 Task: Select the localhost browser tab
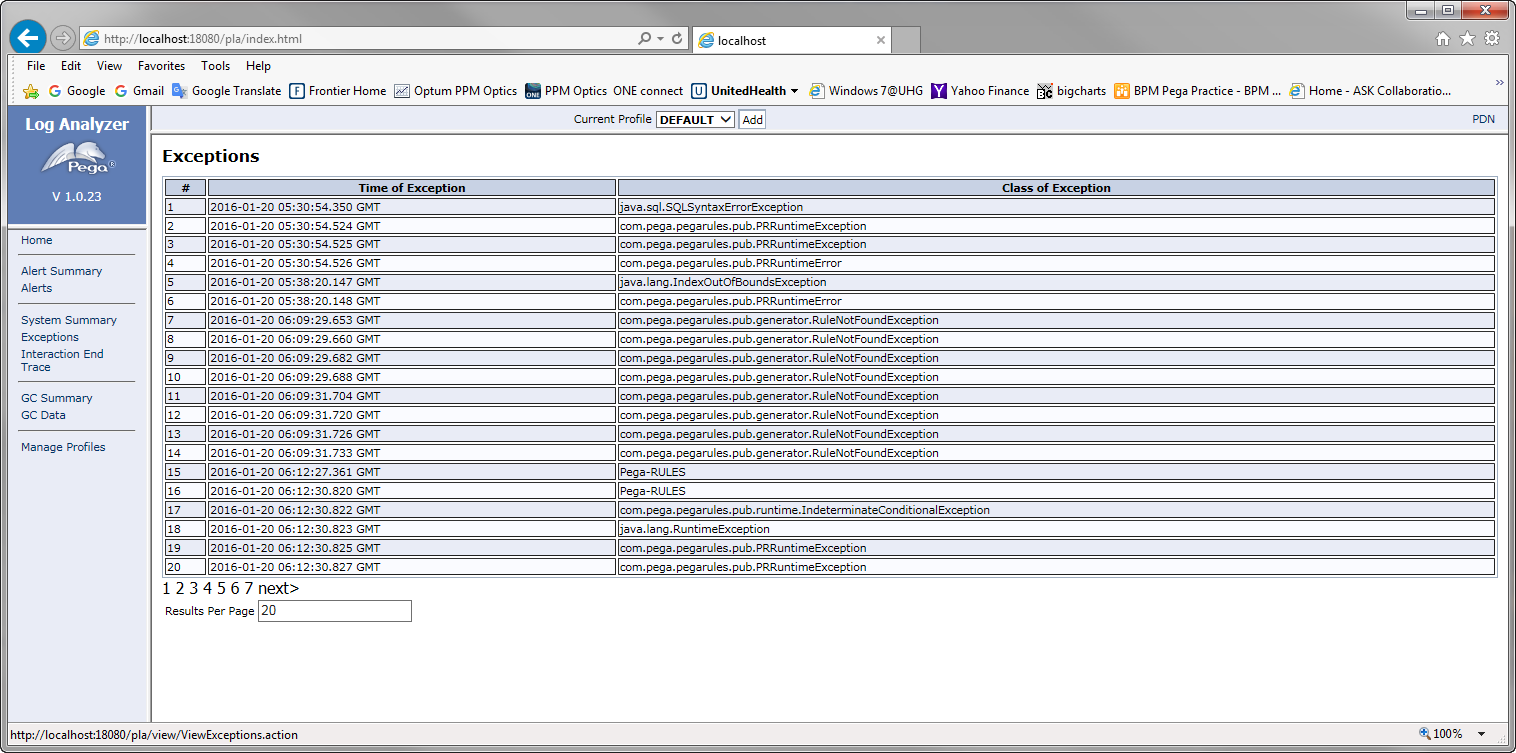click(x=790, y=41)
